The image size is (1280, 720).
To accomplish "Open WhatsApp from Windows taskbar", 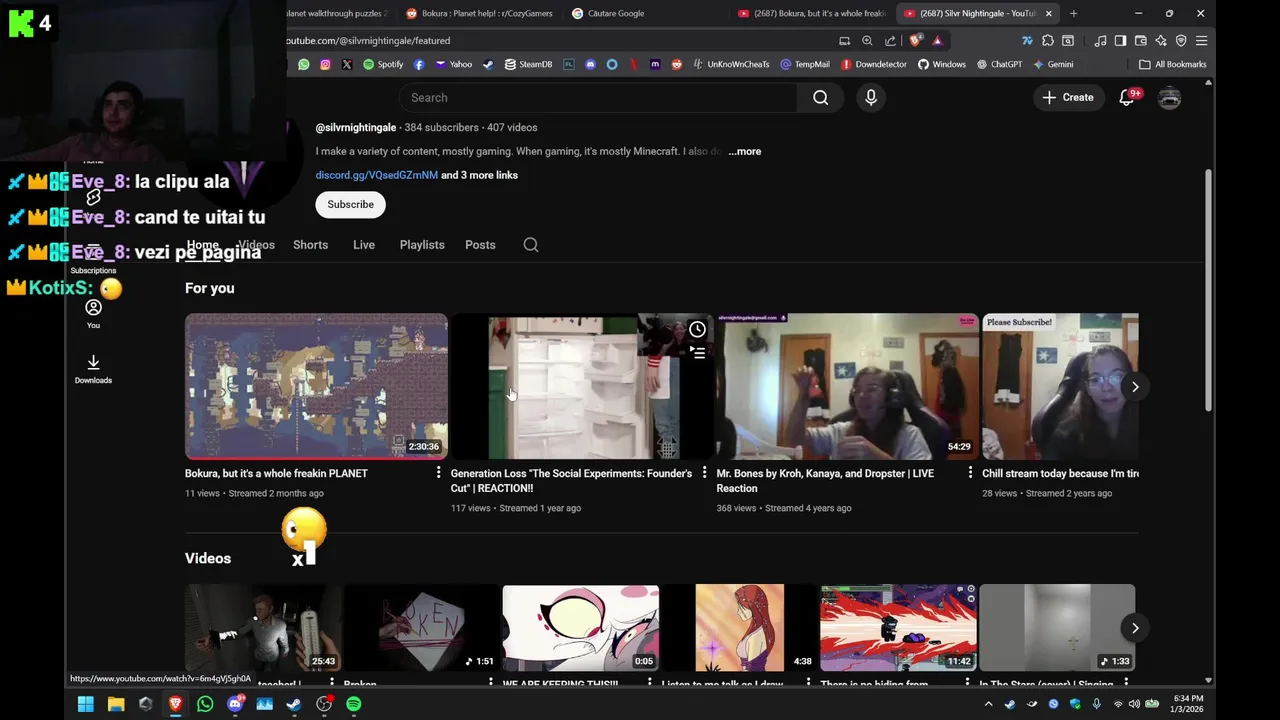I will (x=205, y=704).
